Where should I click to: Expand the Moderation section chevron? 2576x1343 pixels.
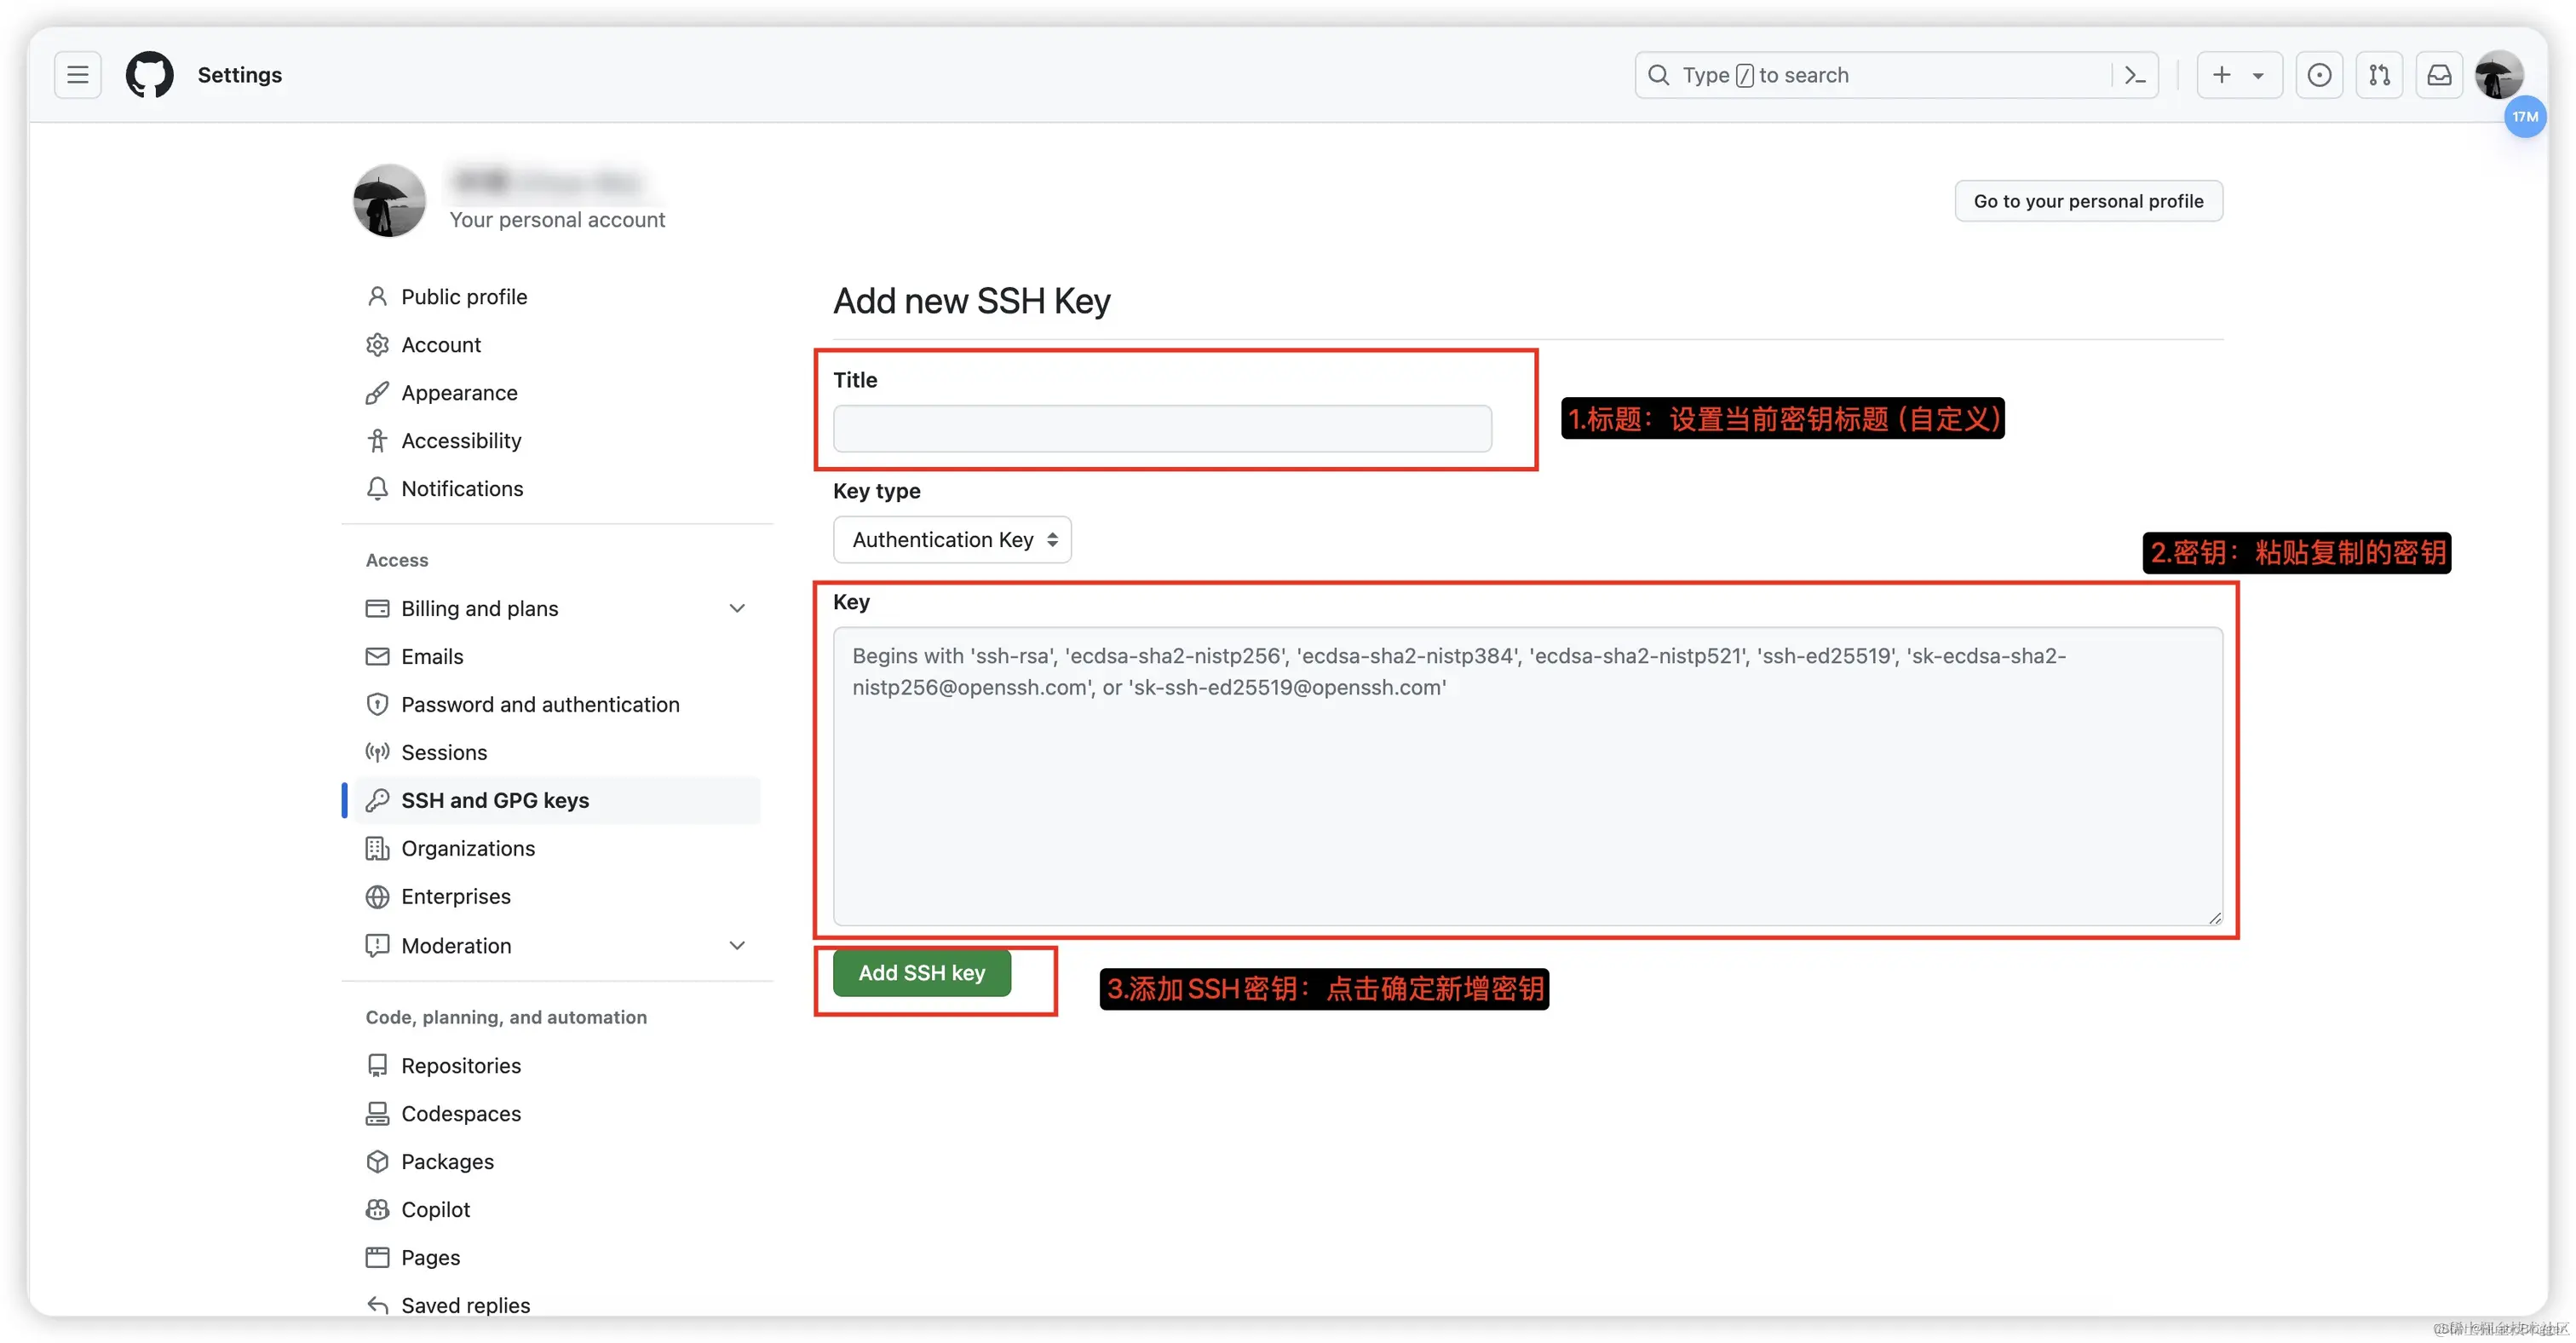[x=737, y=945]
